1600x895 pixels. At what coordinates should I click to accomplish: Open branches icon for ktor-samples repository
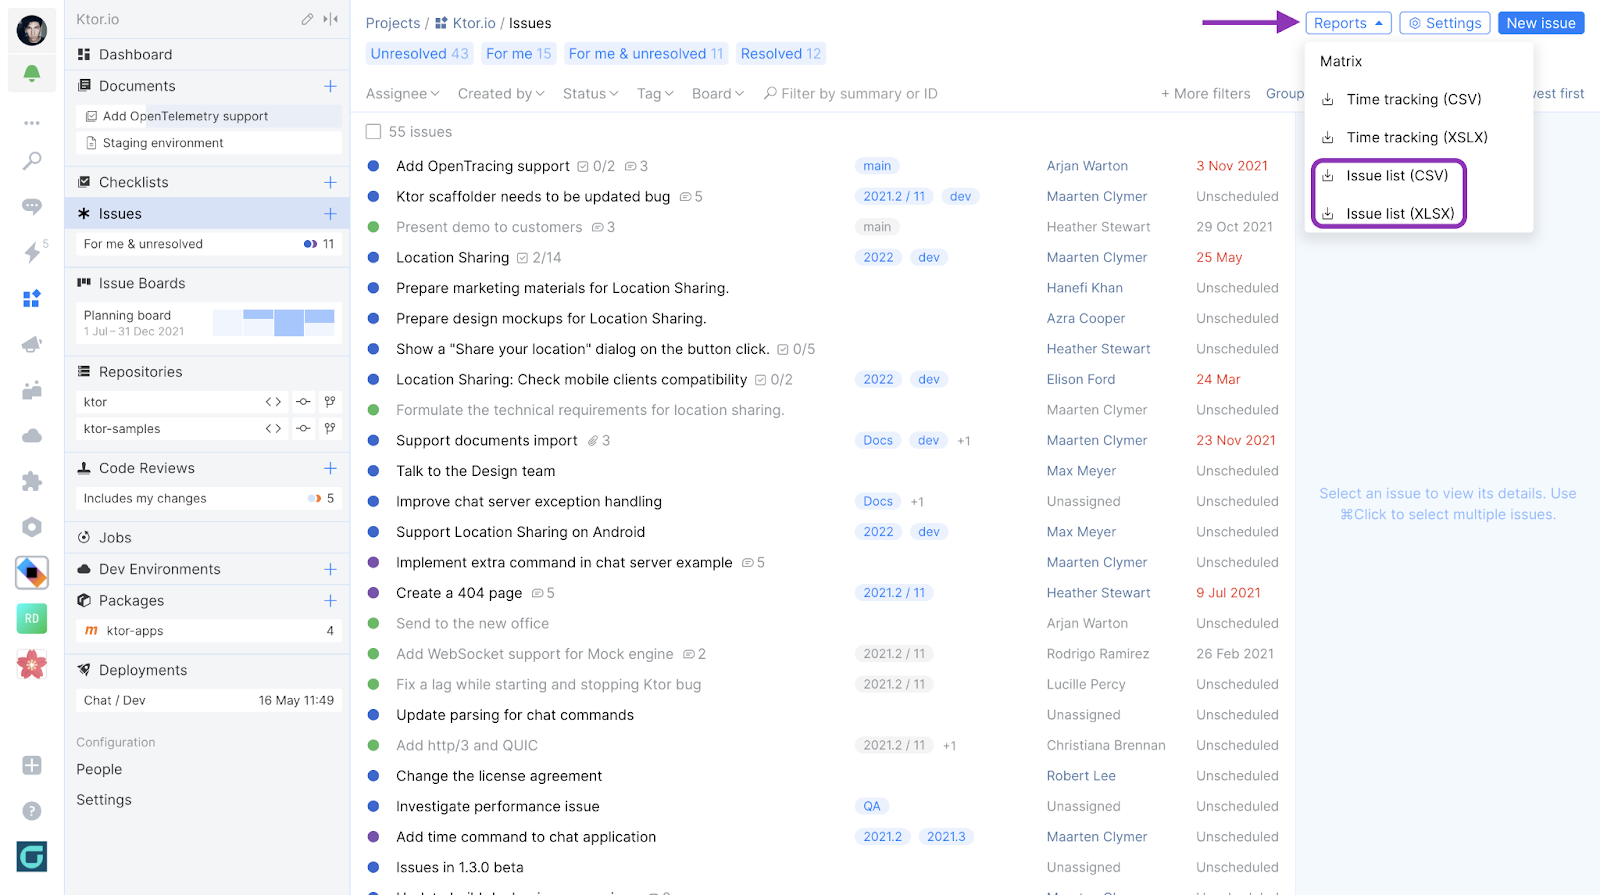coord(330,429)
